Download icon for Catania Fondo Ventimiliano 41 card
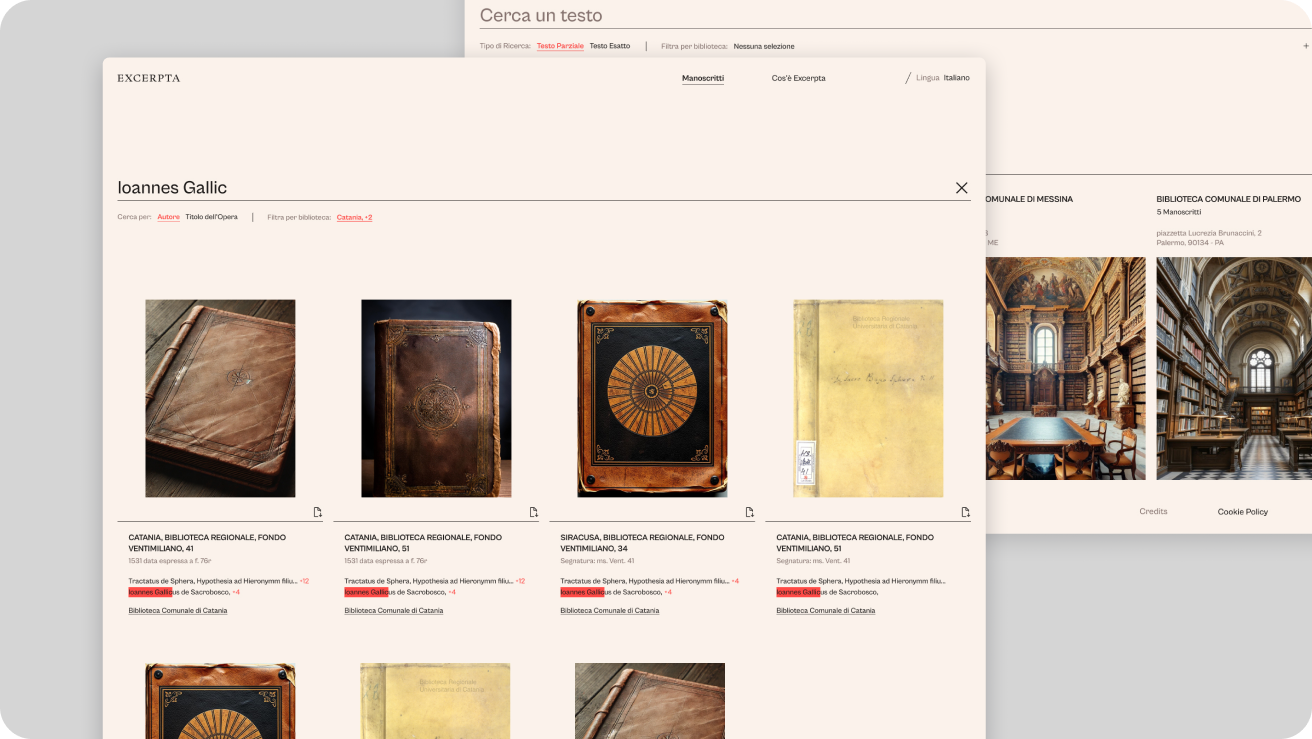Image resolution: width=1312 pixels, height=739 pixels. click(318, 512)
